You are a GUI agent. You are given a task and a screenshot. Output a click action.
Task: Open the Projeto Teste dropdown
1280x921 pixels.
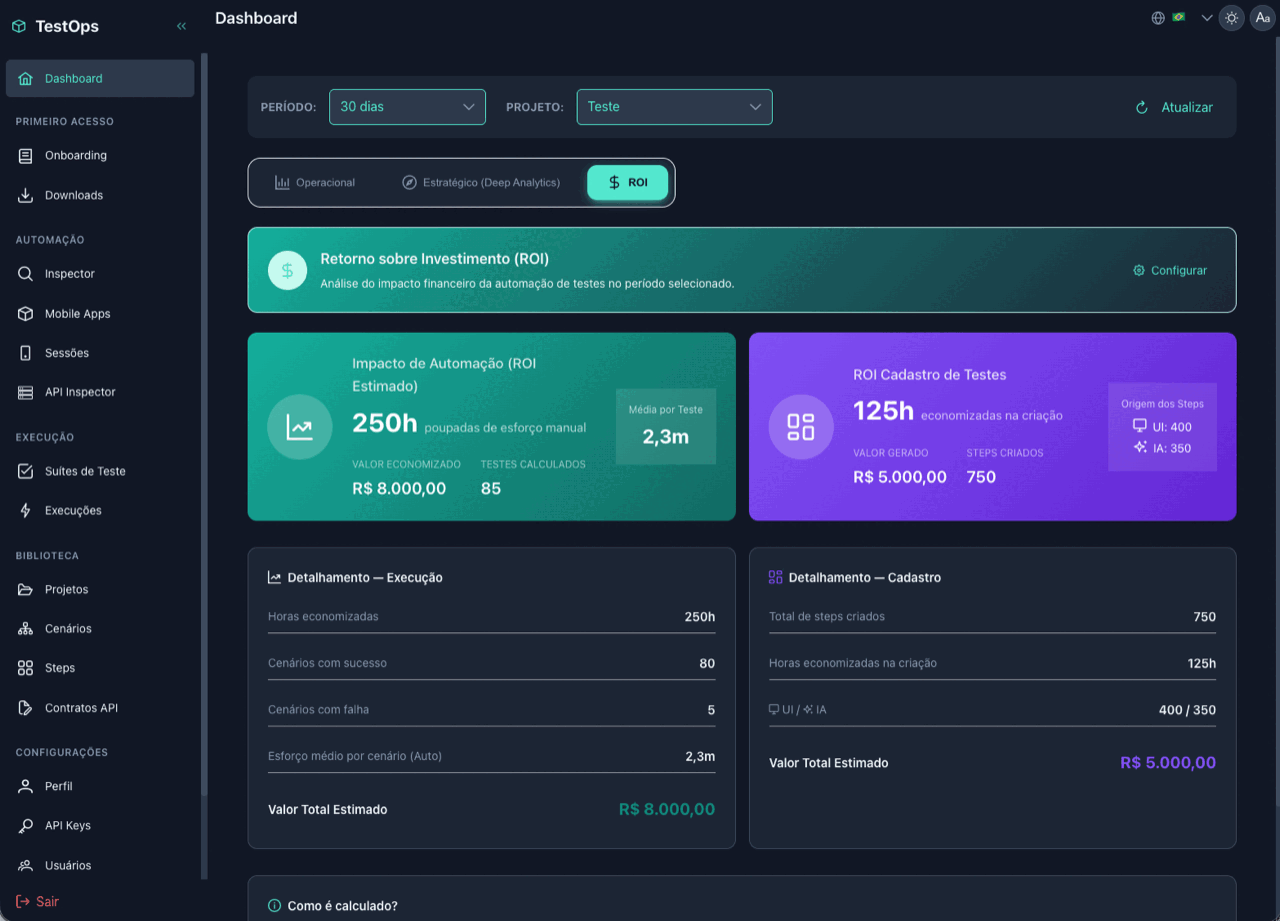click(x=674, y=107)
